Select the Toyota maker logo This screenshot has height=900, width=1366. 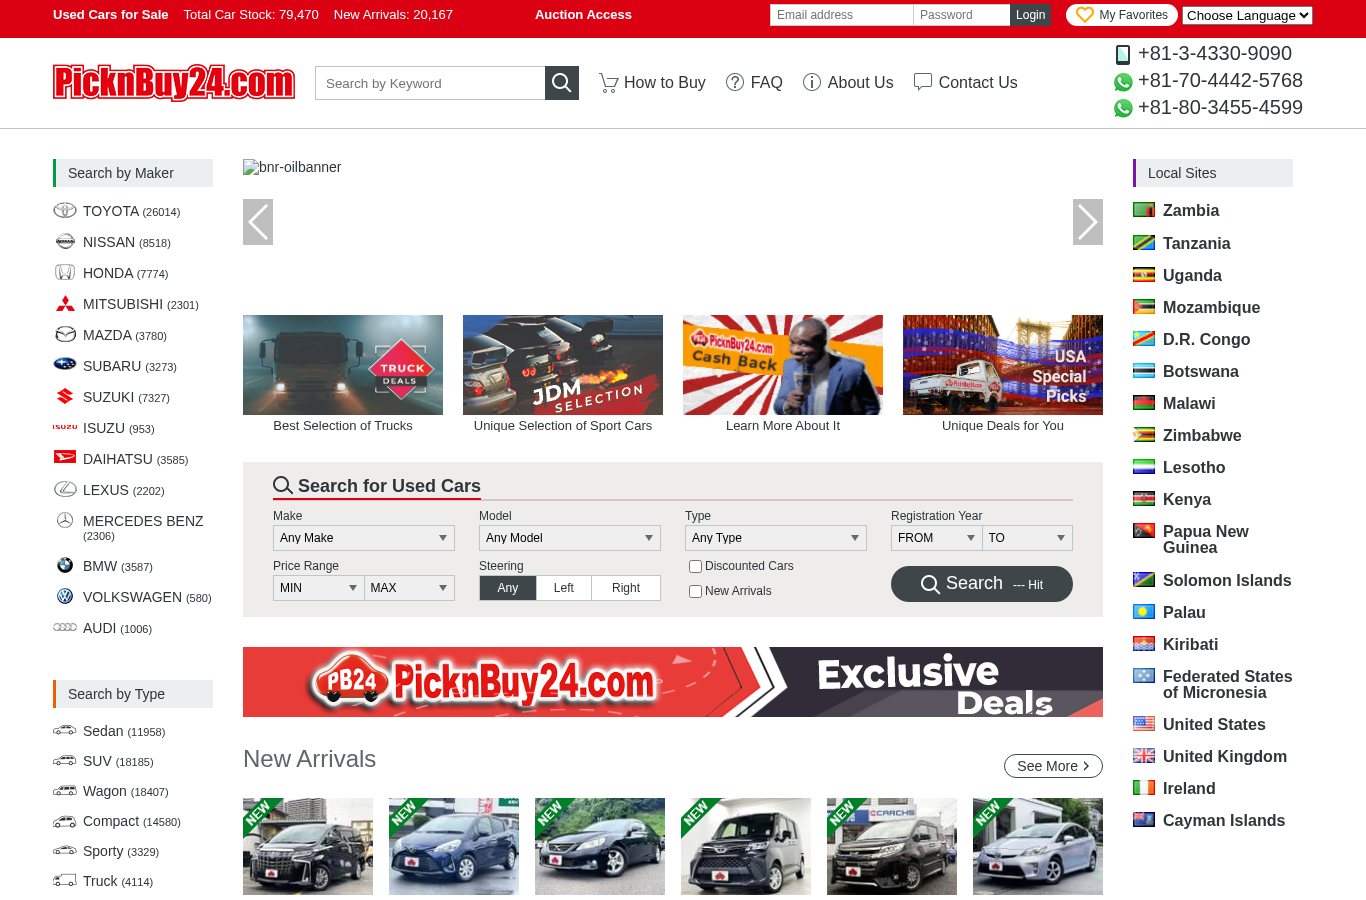tap(65, 211)
